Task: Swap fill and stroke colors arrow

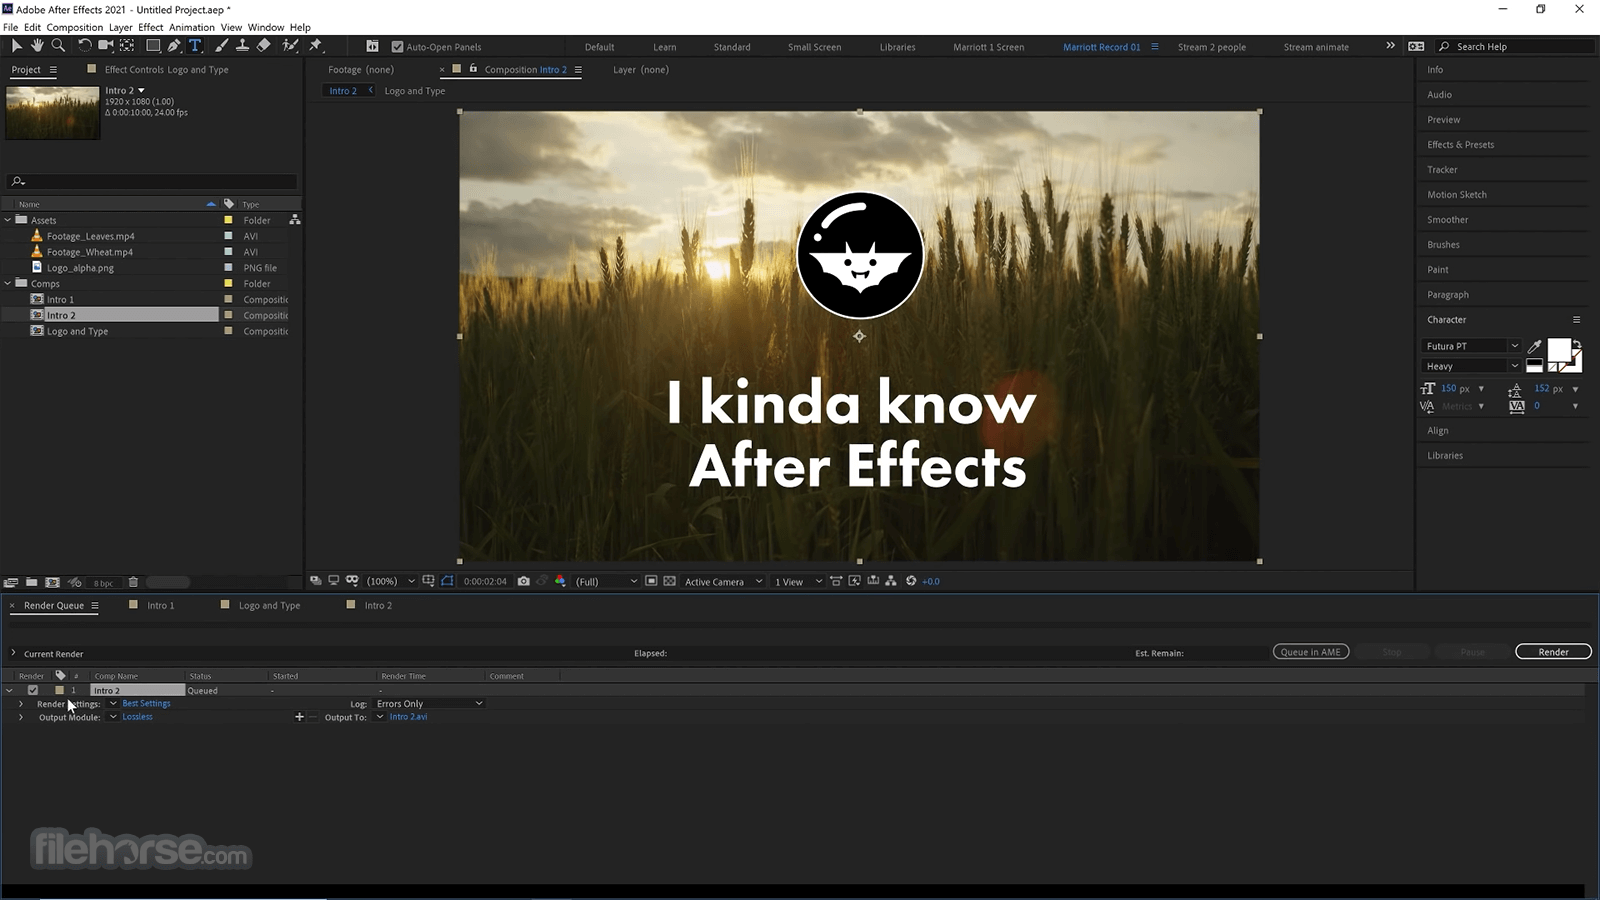Action: [1577, 343]
